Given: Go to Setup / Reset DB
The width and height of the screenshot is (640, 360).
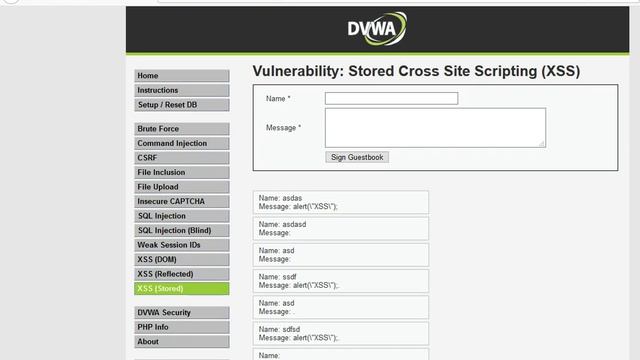Looking at the screenshot, I should click(x=182, y=105).
